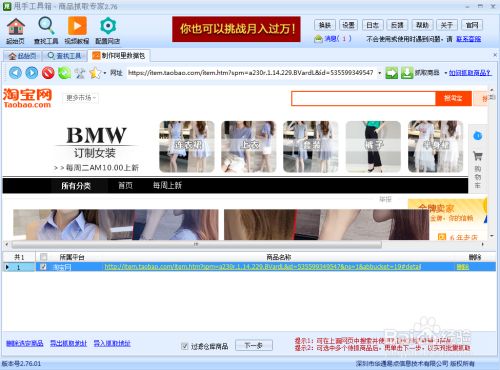The image size is (500, 370).
Task: Click the Taobao 淘宝网 logo
Action: tap(27, 98)
